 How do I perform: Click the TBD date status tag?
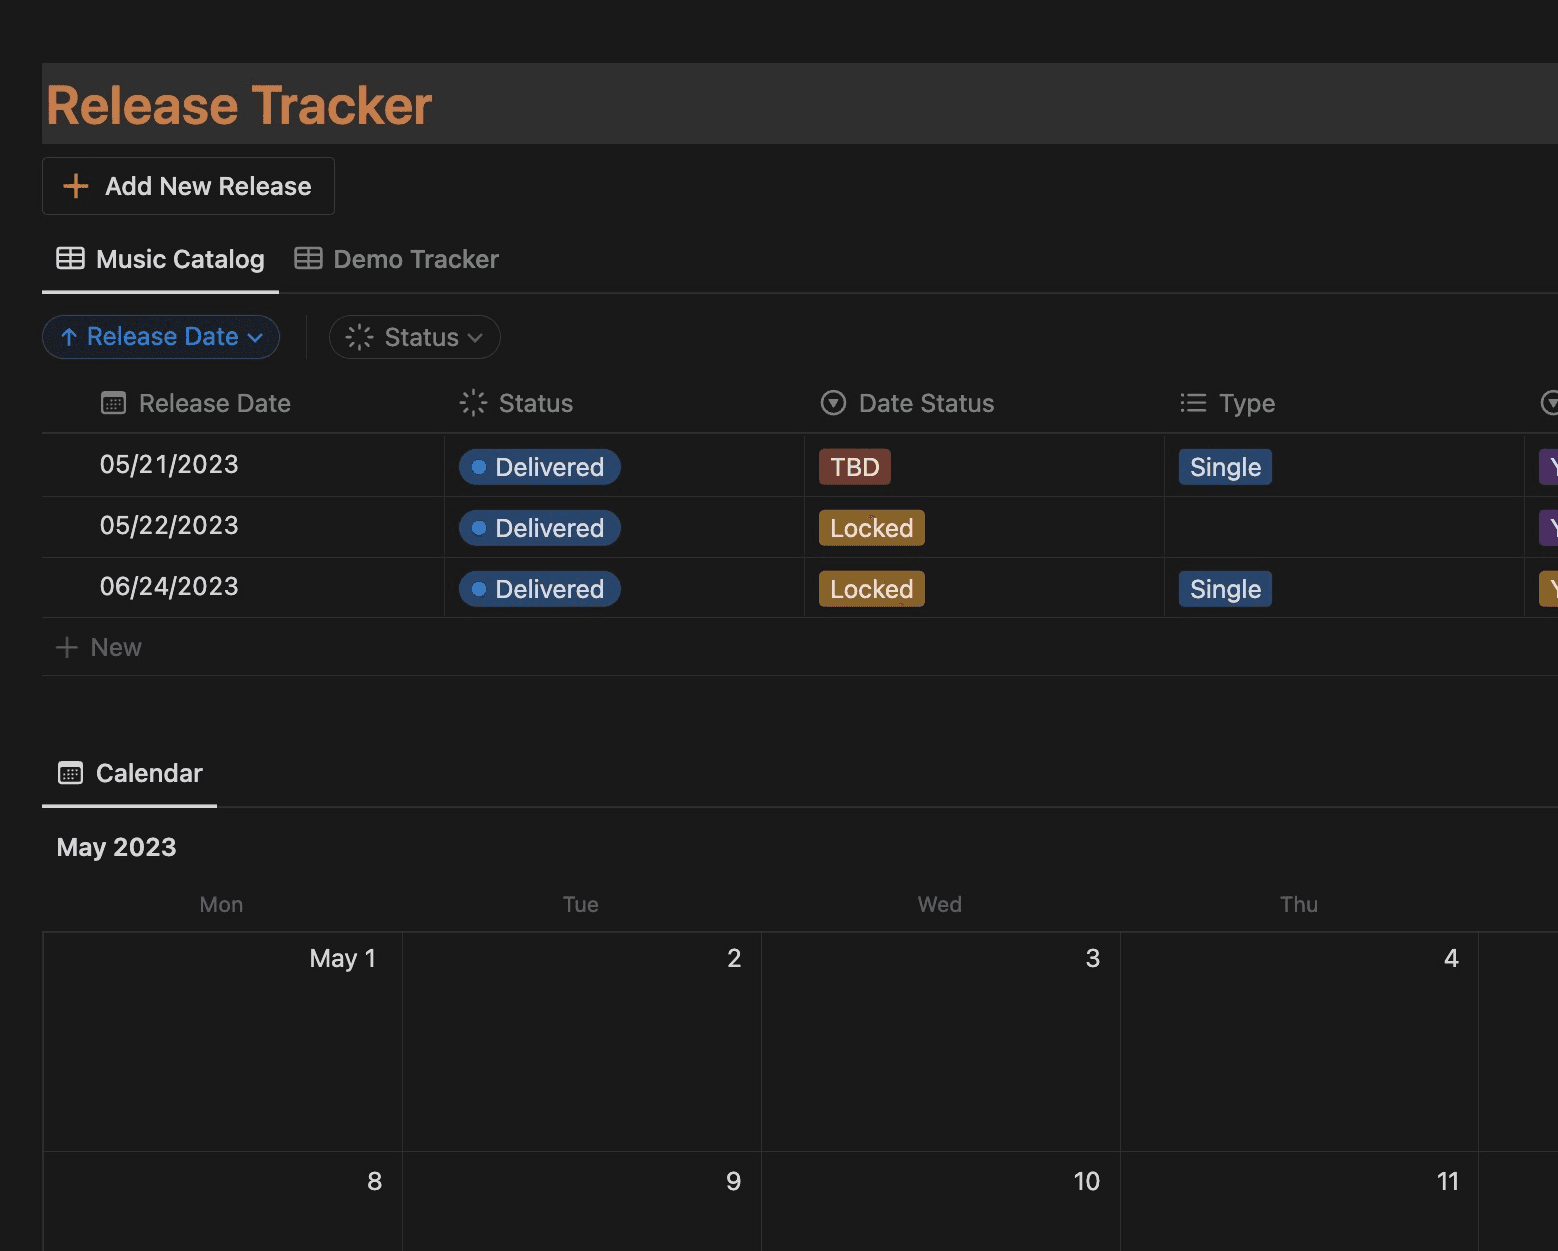tap(855, 467)
